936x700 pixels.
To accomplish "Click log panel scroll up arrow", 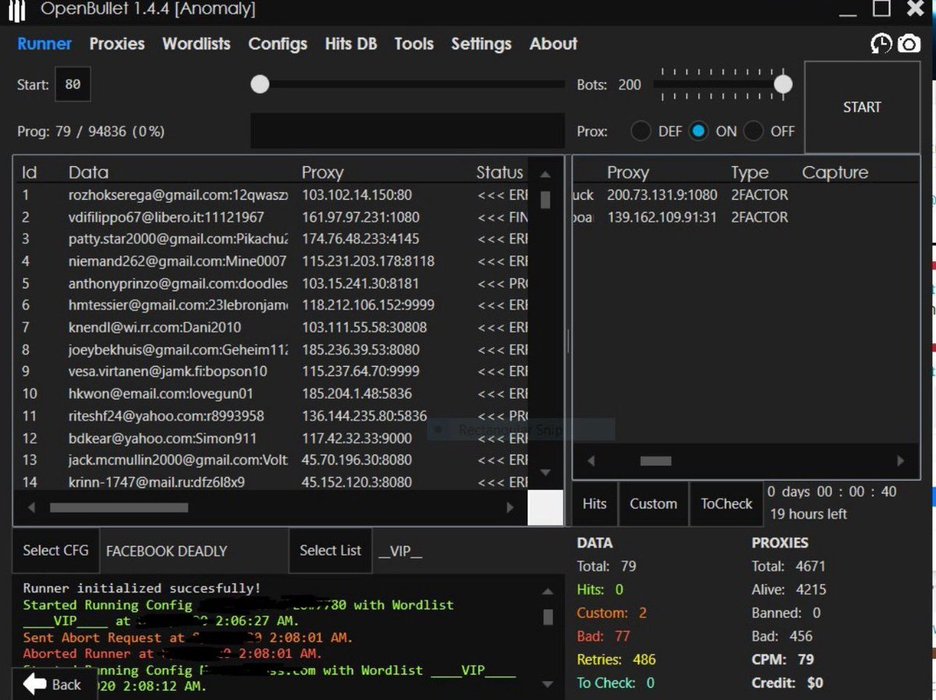I will click(x=547, y=591).
